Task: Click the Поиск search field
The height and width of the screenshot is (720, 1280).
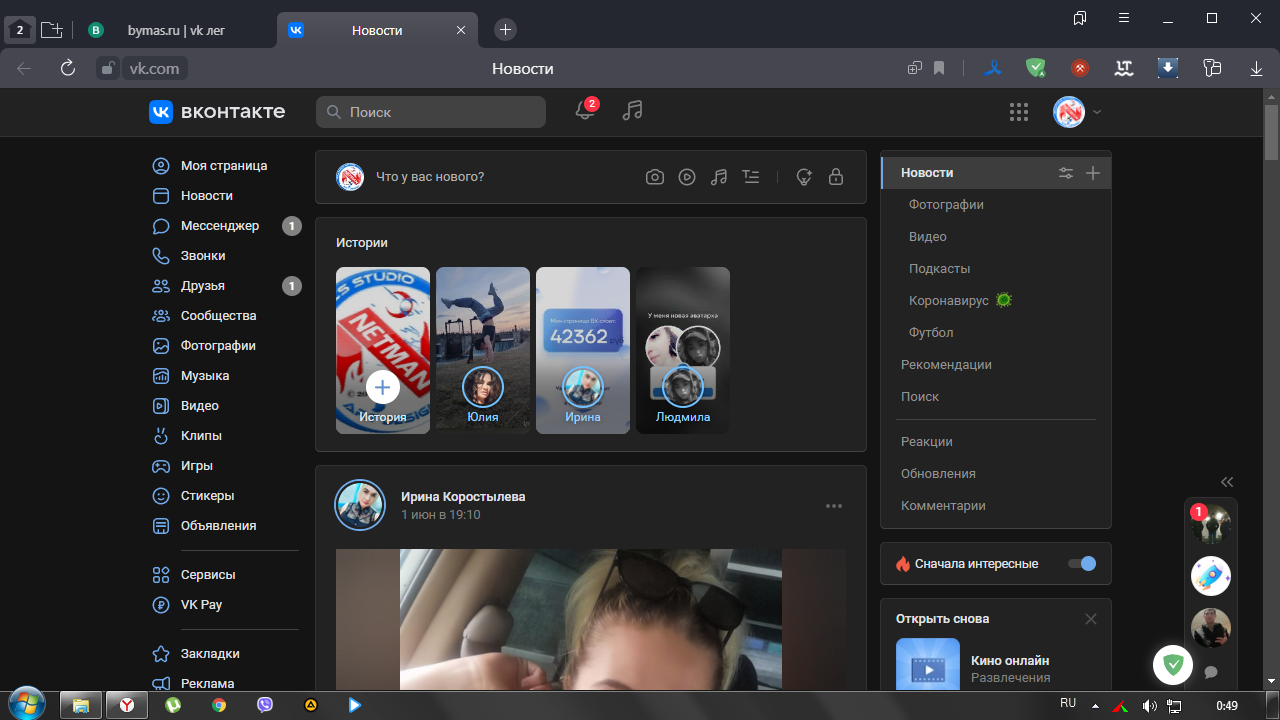Action: tap(432, 112)
